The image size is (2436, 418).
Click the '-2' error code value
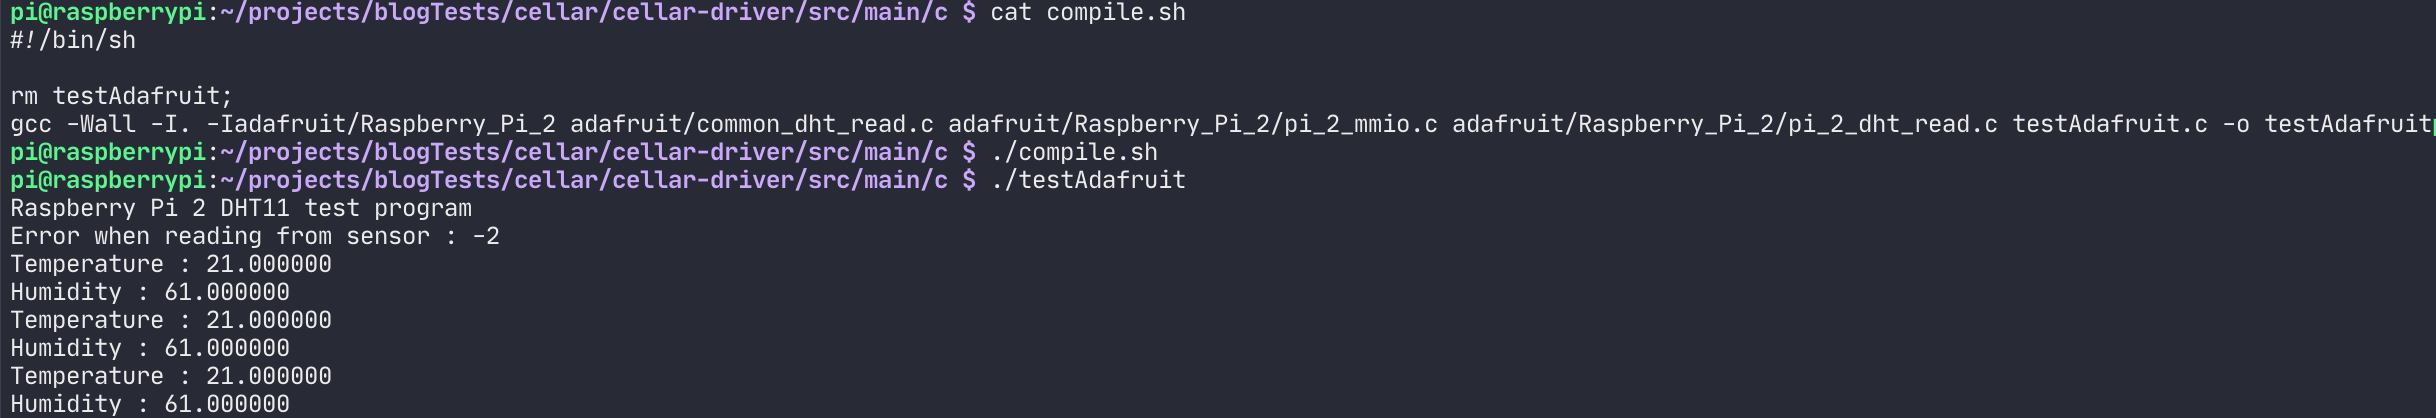[486, 237]
